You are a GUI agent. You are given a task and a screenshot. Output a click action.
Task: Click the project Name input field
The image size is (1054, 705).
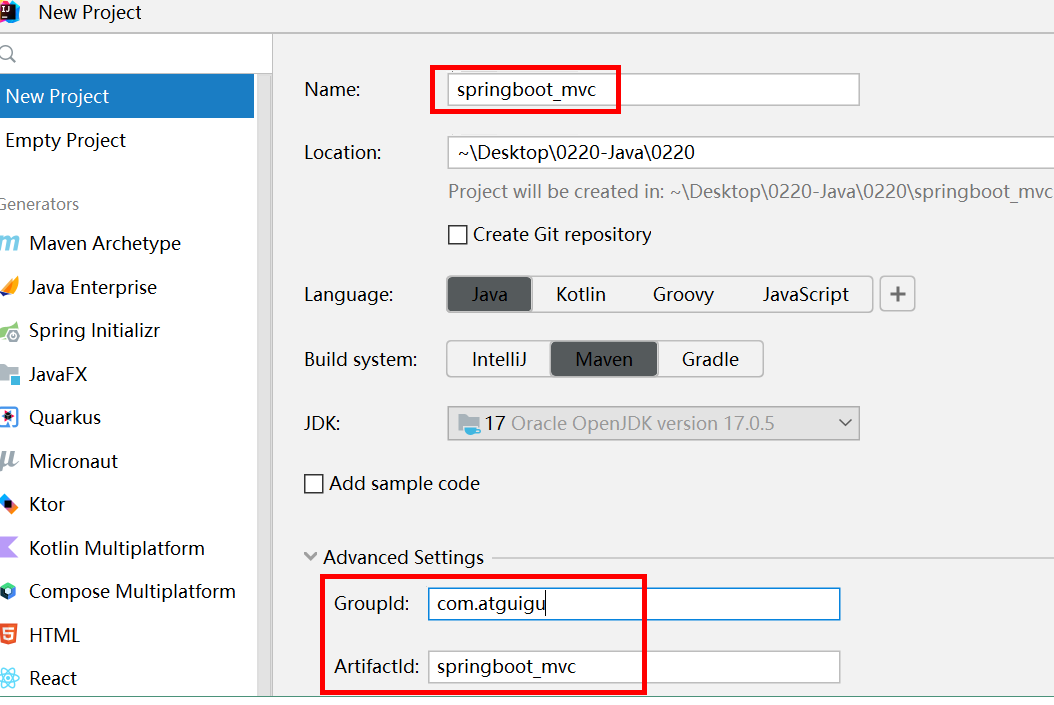[654, 90]
